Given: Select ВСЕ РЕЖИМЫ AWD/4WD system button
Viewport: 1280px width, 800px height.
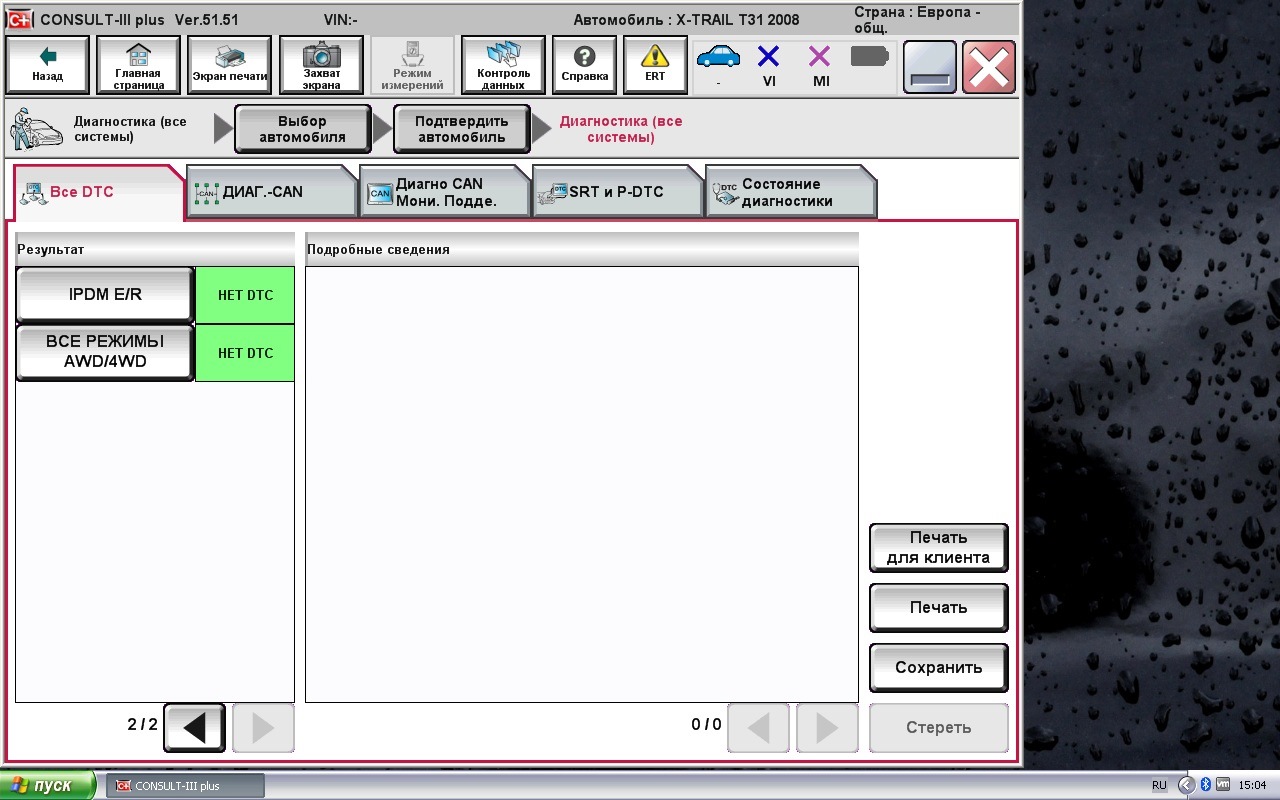Looking at the screenshot, I should pos(105,352).
